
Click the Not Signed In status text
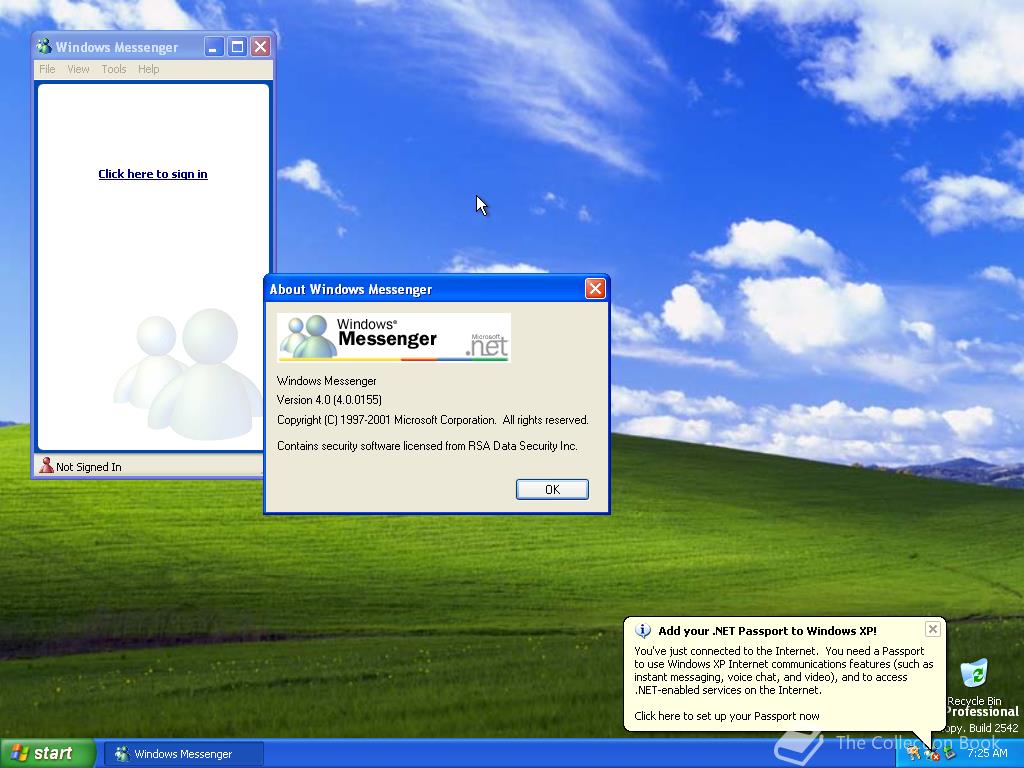pos(89,467)
